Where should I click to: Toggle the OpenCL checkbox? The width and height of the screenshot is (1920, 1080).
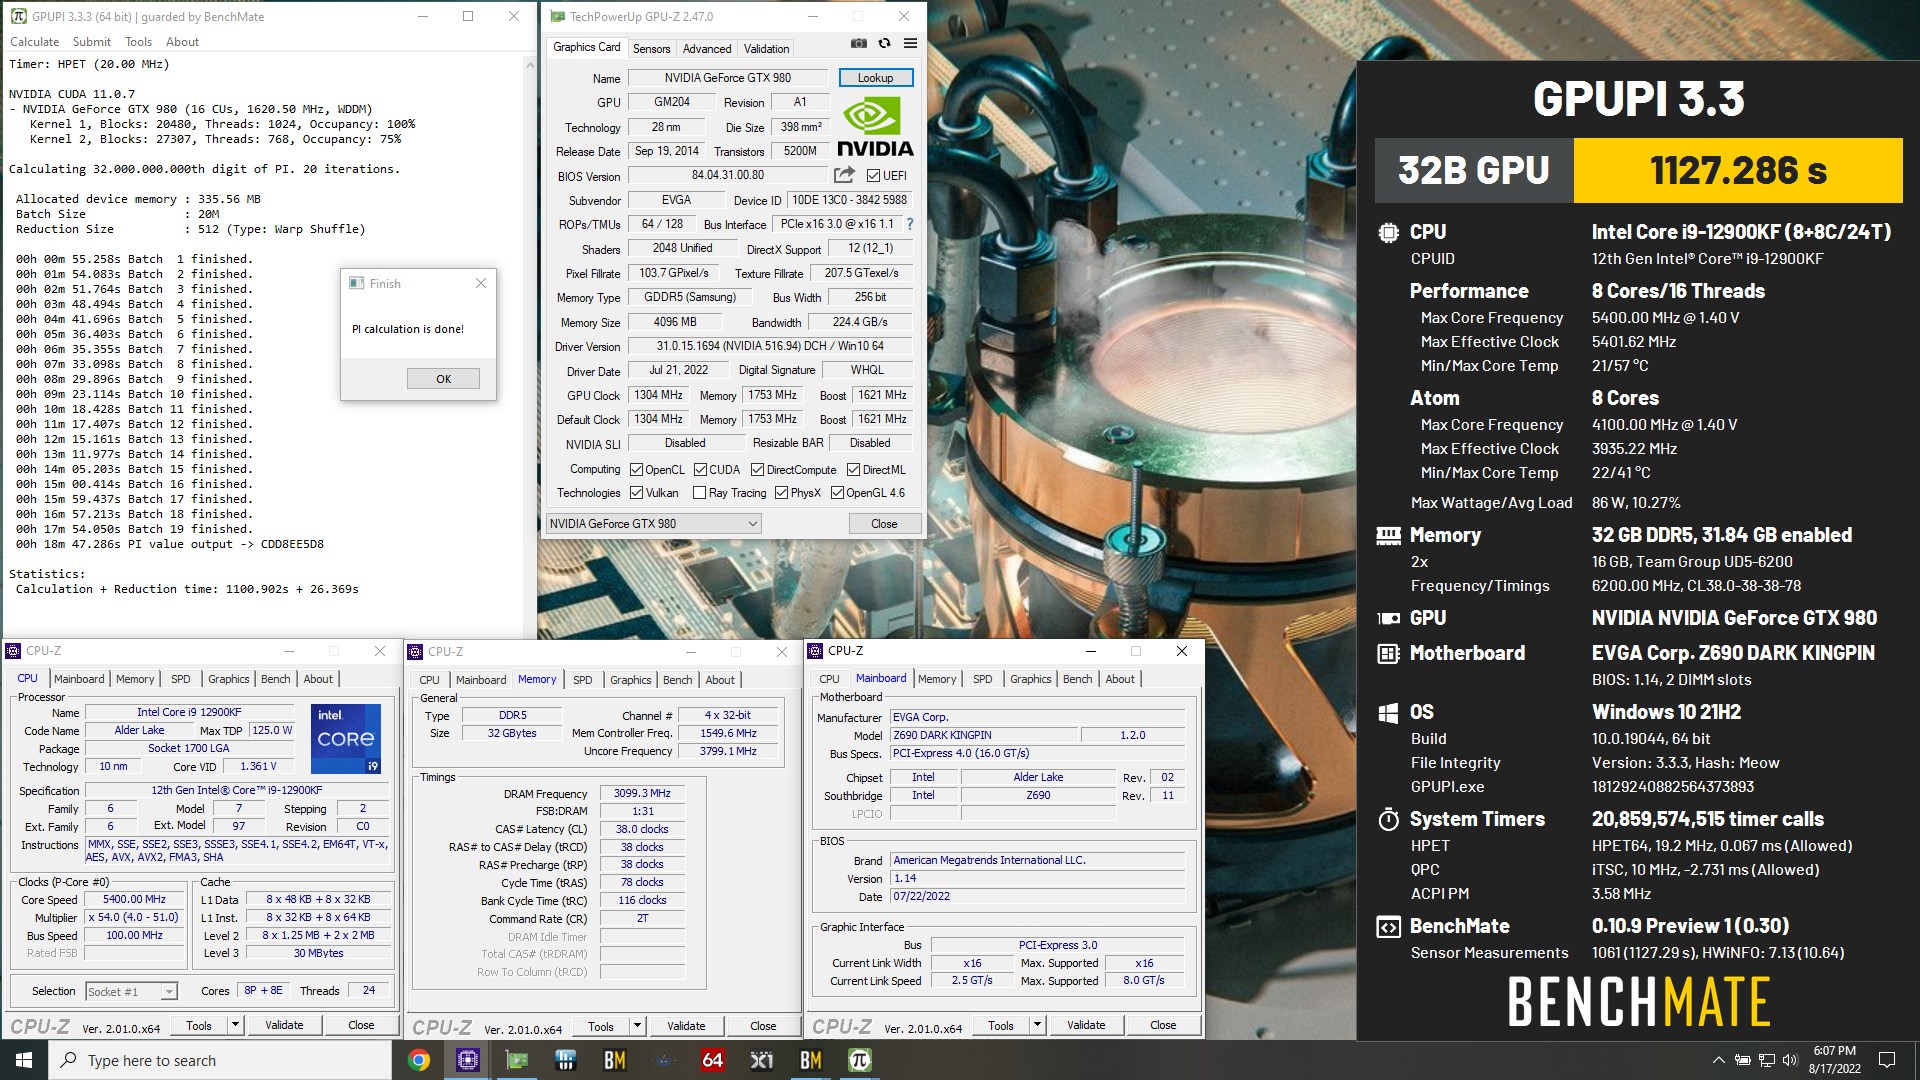(636, 470)
